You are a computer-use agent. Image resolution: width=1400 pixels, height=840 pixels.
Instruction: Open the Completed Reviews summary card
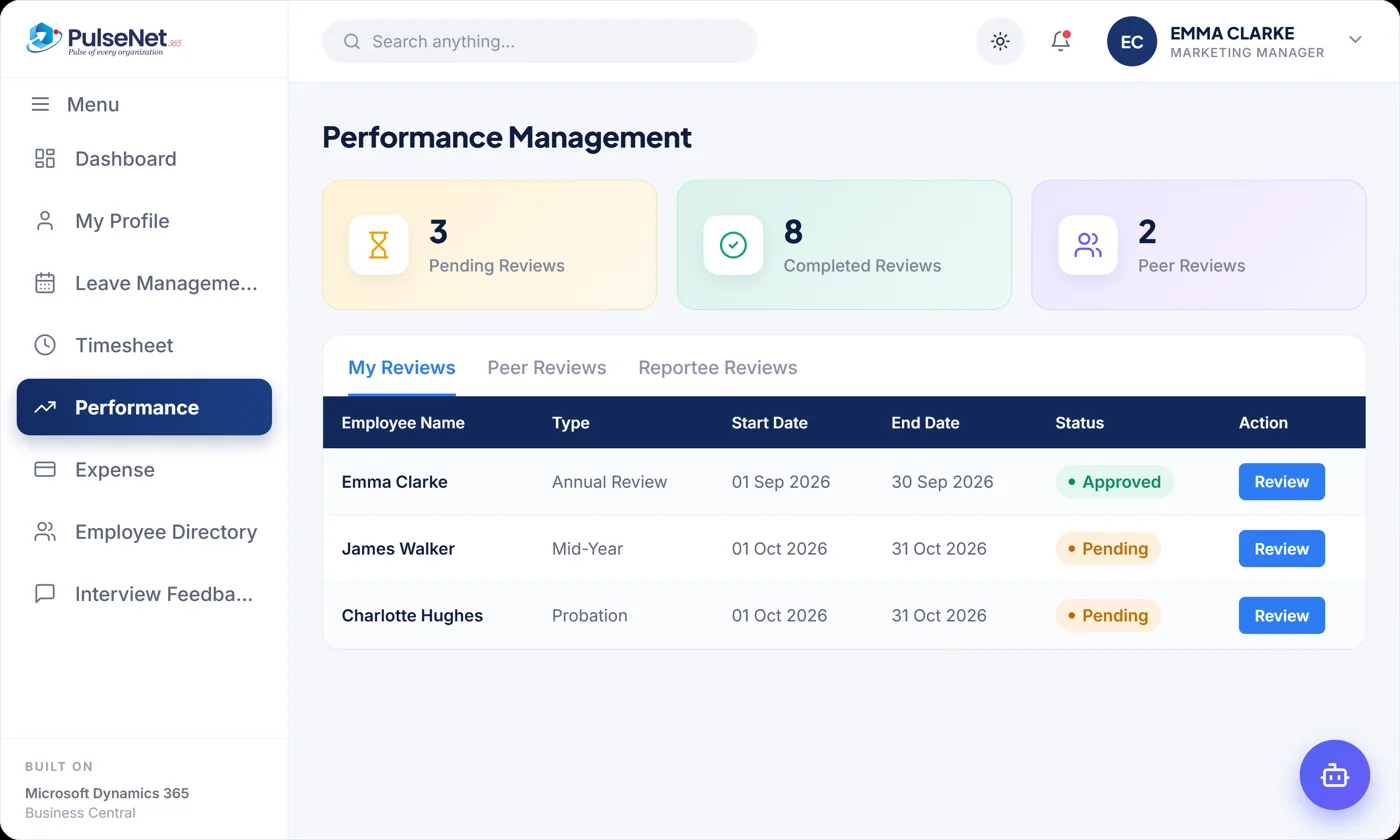click(x=844, y=245)
